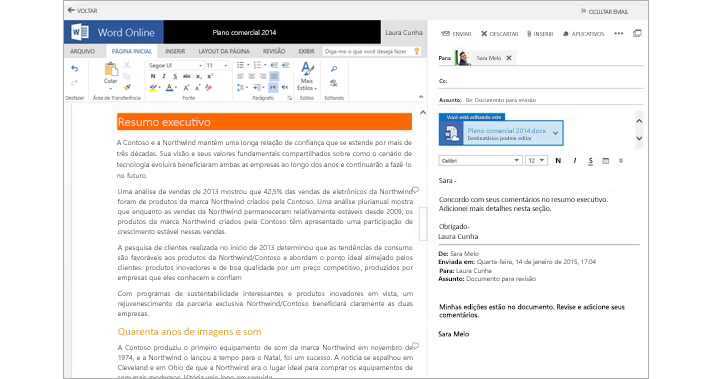This screenshot has height=379, width=713.
Task: Click the Grow Font icon
Action: 186,87
